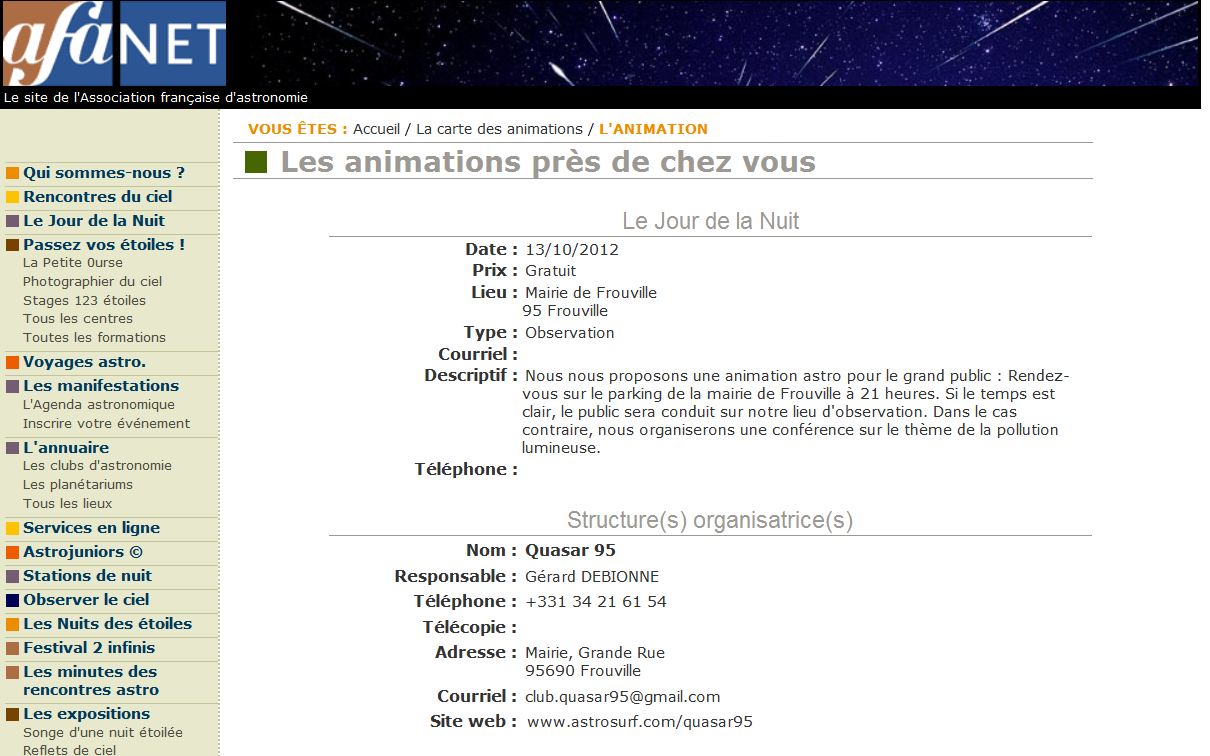The image size is (1210, 756).
Task: Click the orange square beside Les Nuits des étoiles
Action: click(13, 624)
